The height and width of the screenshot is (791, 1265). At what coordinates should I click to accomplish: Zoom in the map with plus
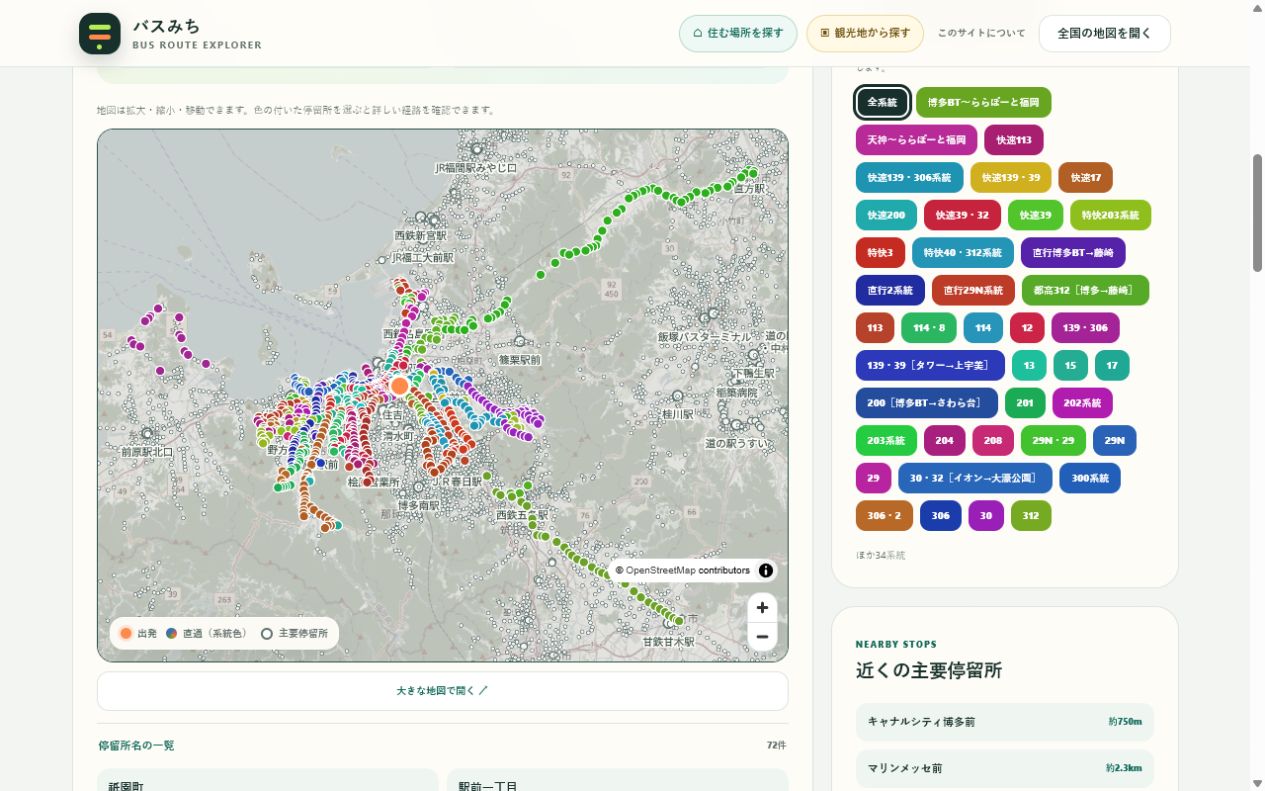(x=762, y=608)
